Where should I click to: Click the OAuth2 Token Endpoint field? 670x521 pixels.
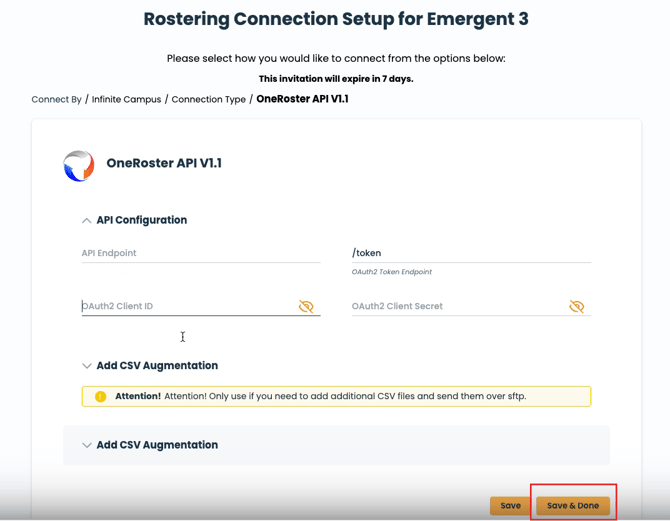pyautogui.click(x=470, y=254)
